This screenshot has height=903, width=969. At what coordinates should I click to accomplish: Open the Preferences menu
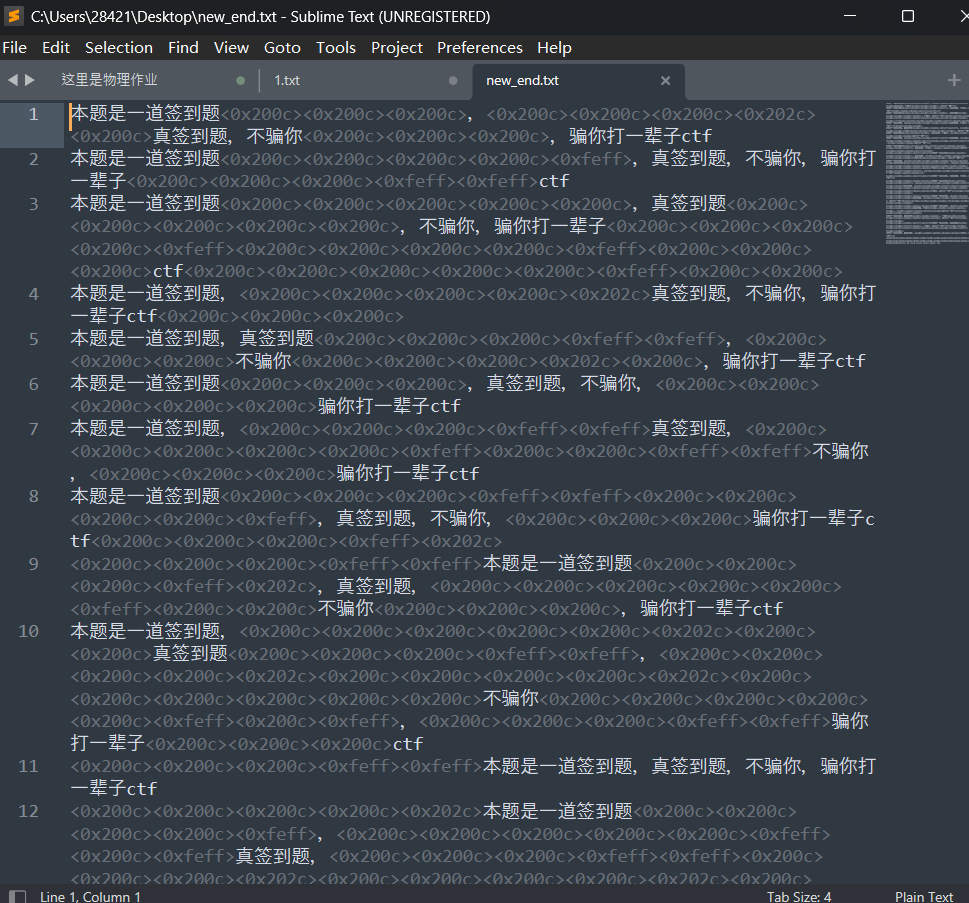[x=480, y=48]
